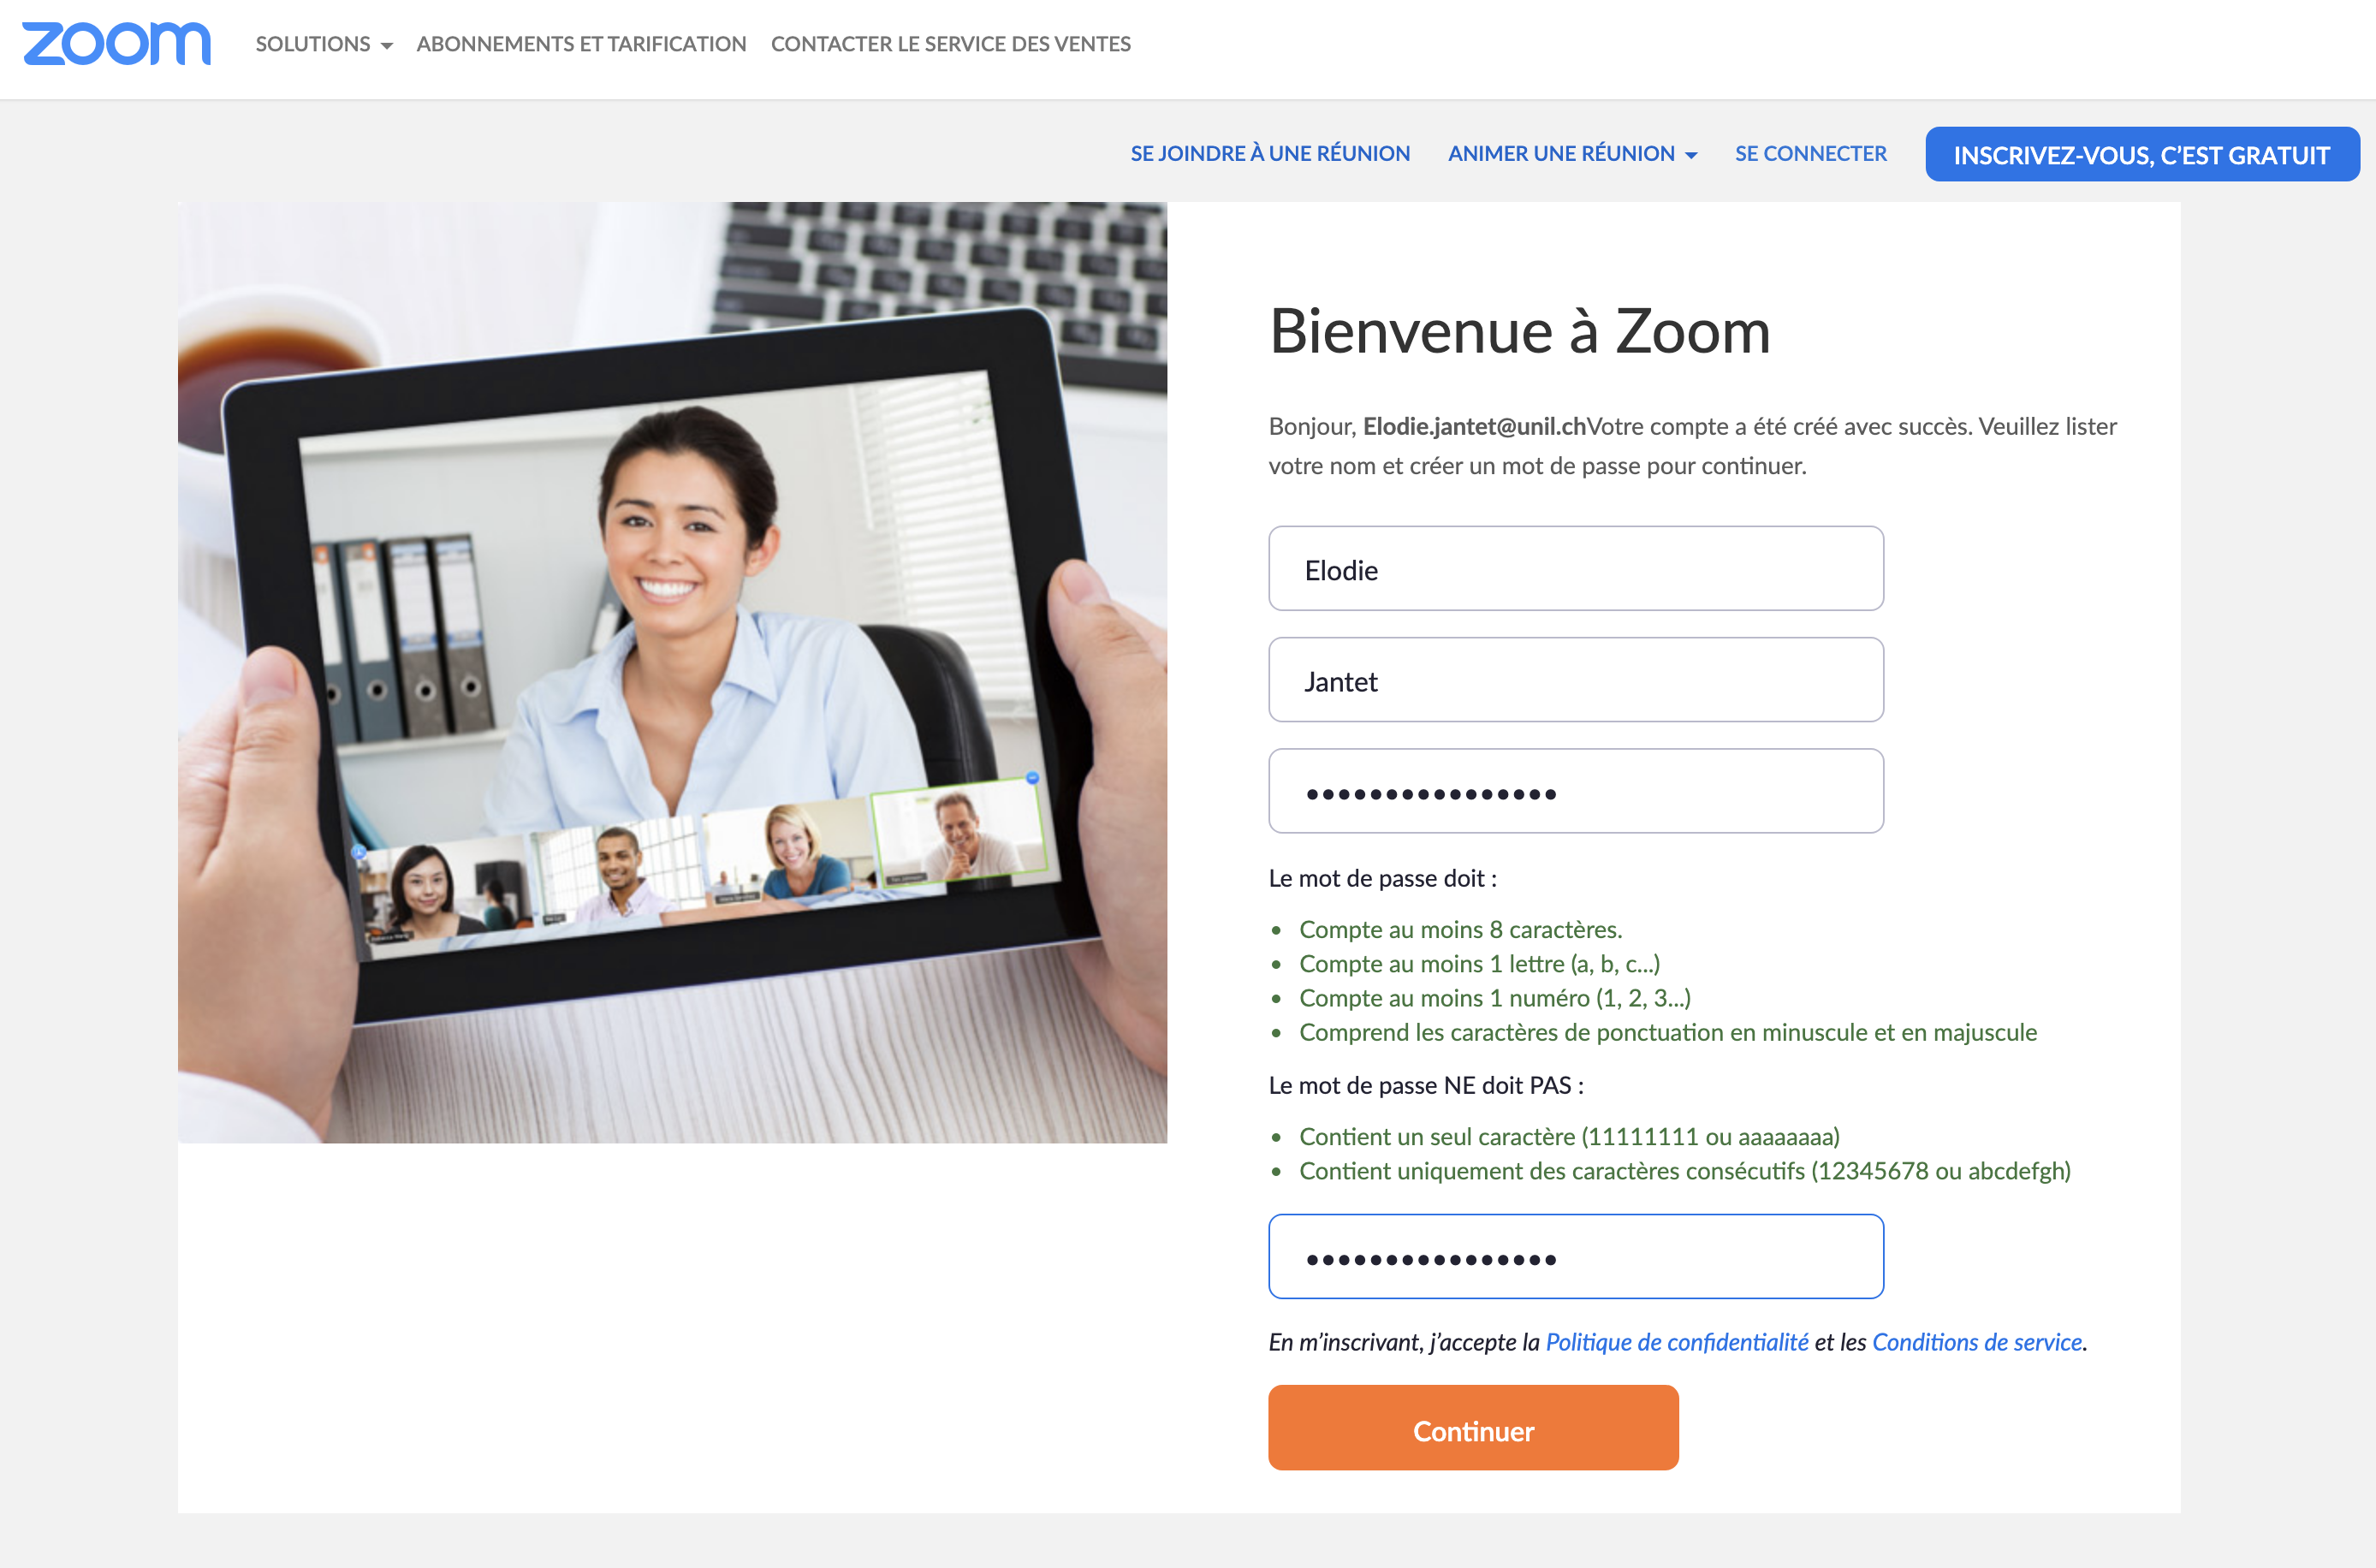Open Politique de confidentialité link
This screenshot has width=2376, height=1568.
1677,1342
